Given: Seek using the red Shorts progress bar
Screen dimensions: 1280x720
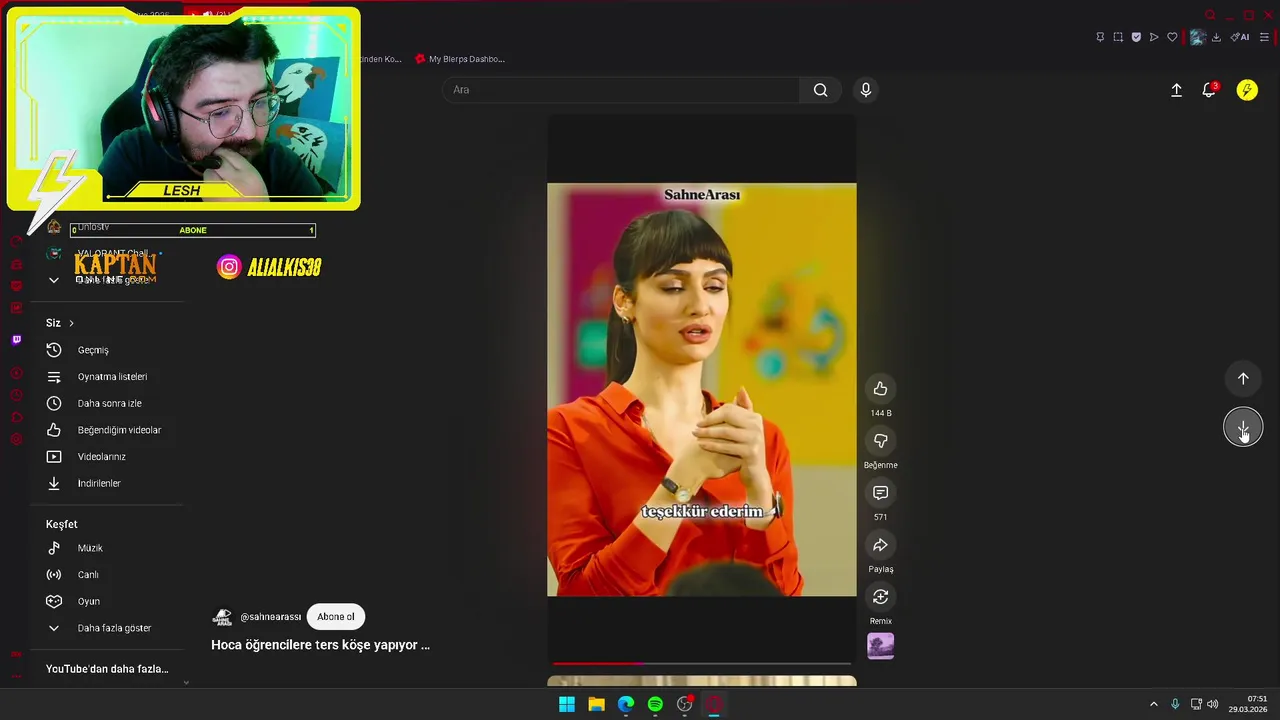Looking at the screenshot, I should pyautogui.click(x=701, y=663).
